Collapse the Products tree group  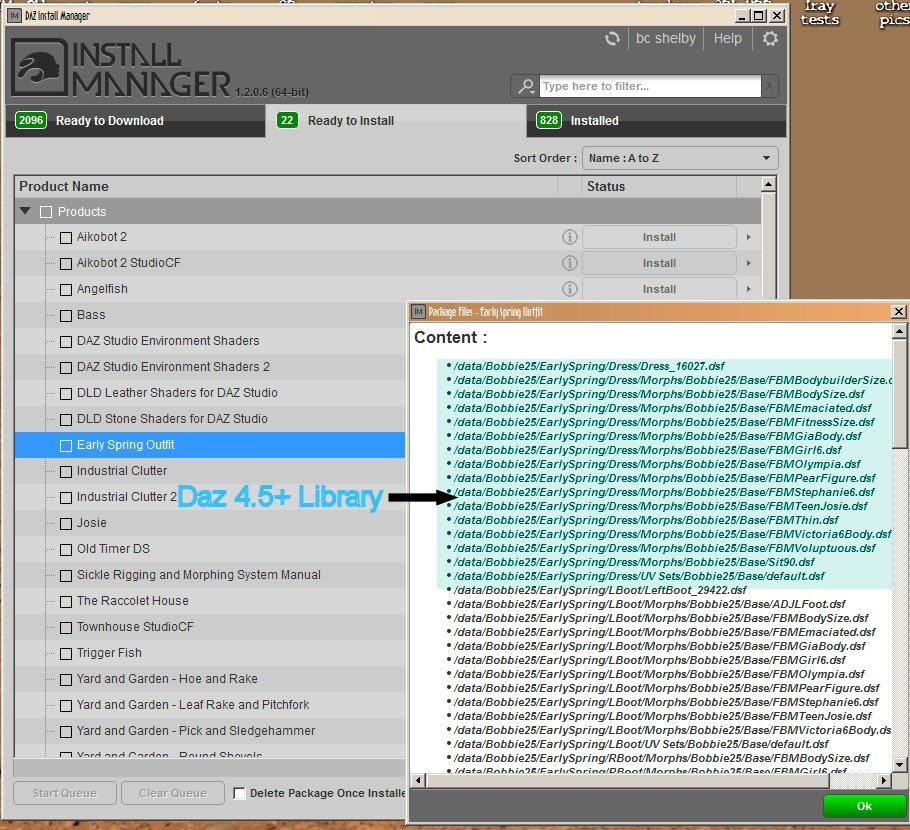pyautogui.click(x=25, y=211)
